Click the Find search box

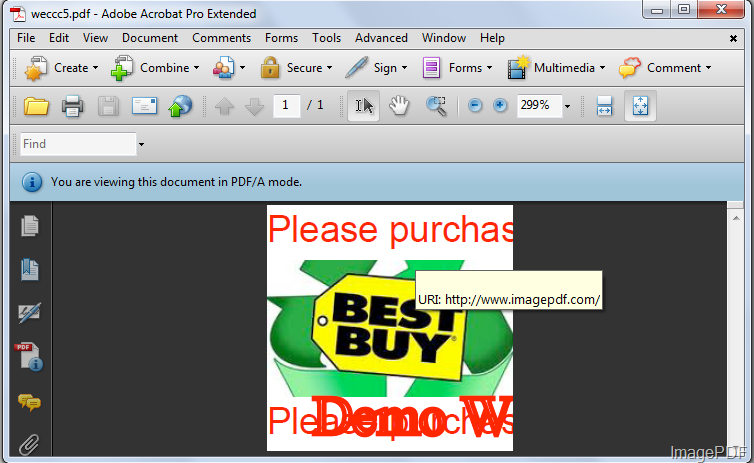[78, 144]
